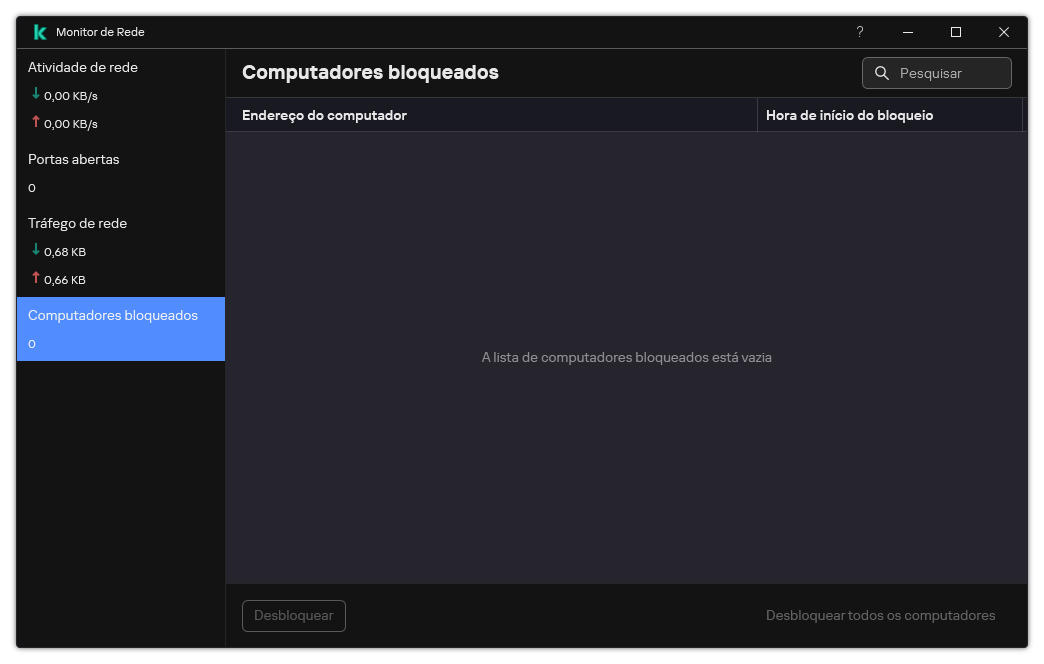The image size is (1044, 664).
Task: Click the red upload arrow under Atividade de rede
Action: coord(35,122)
